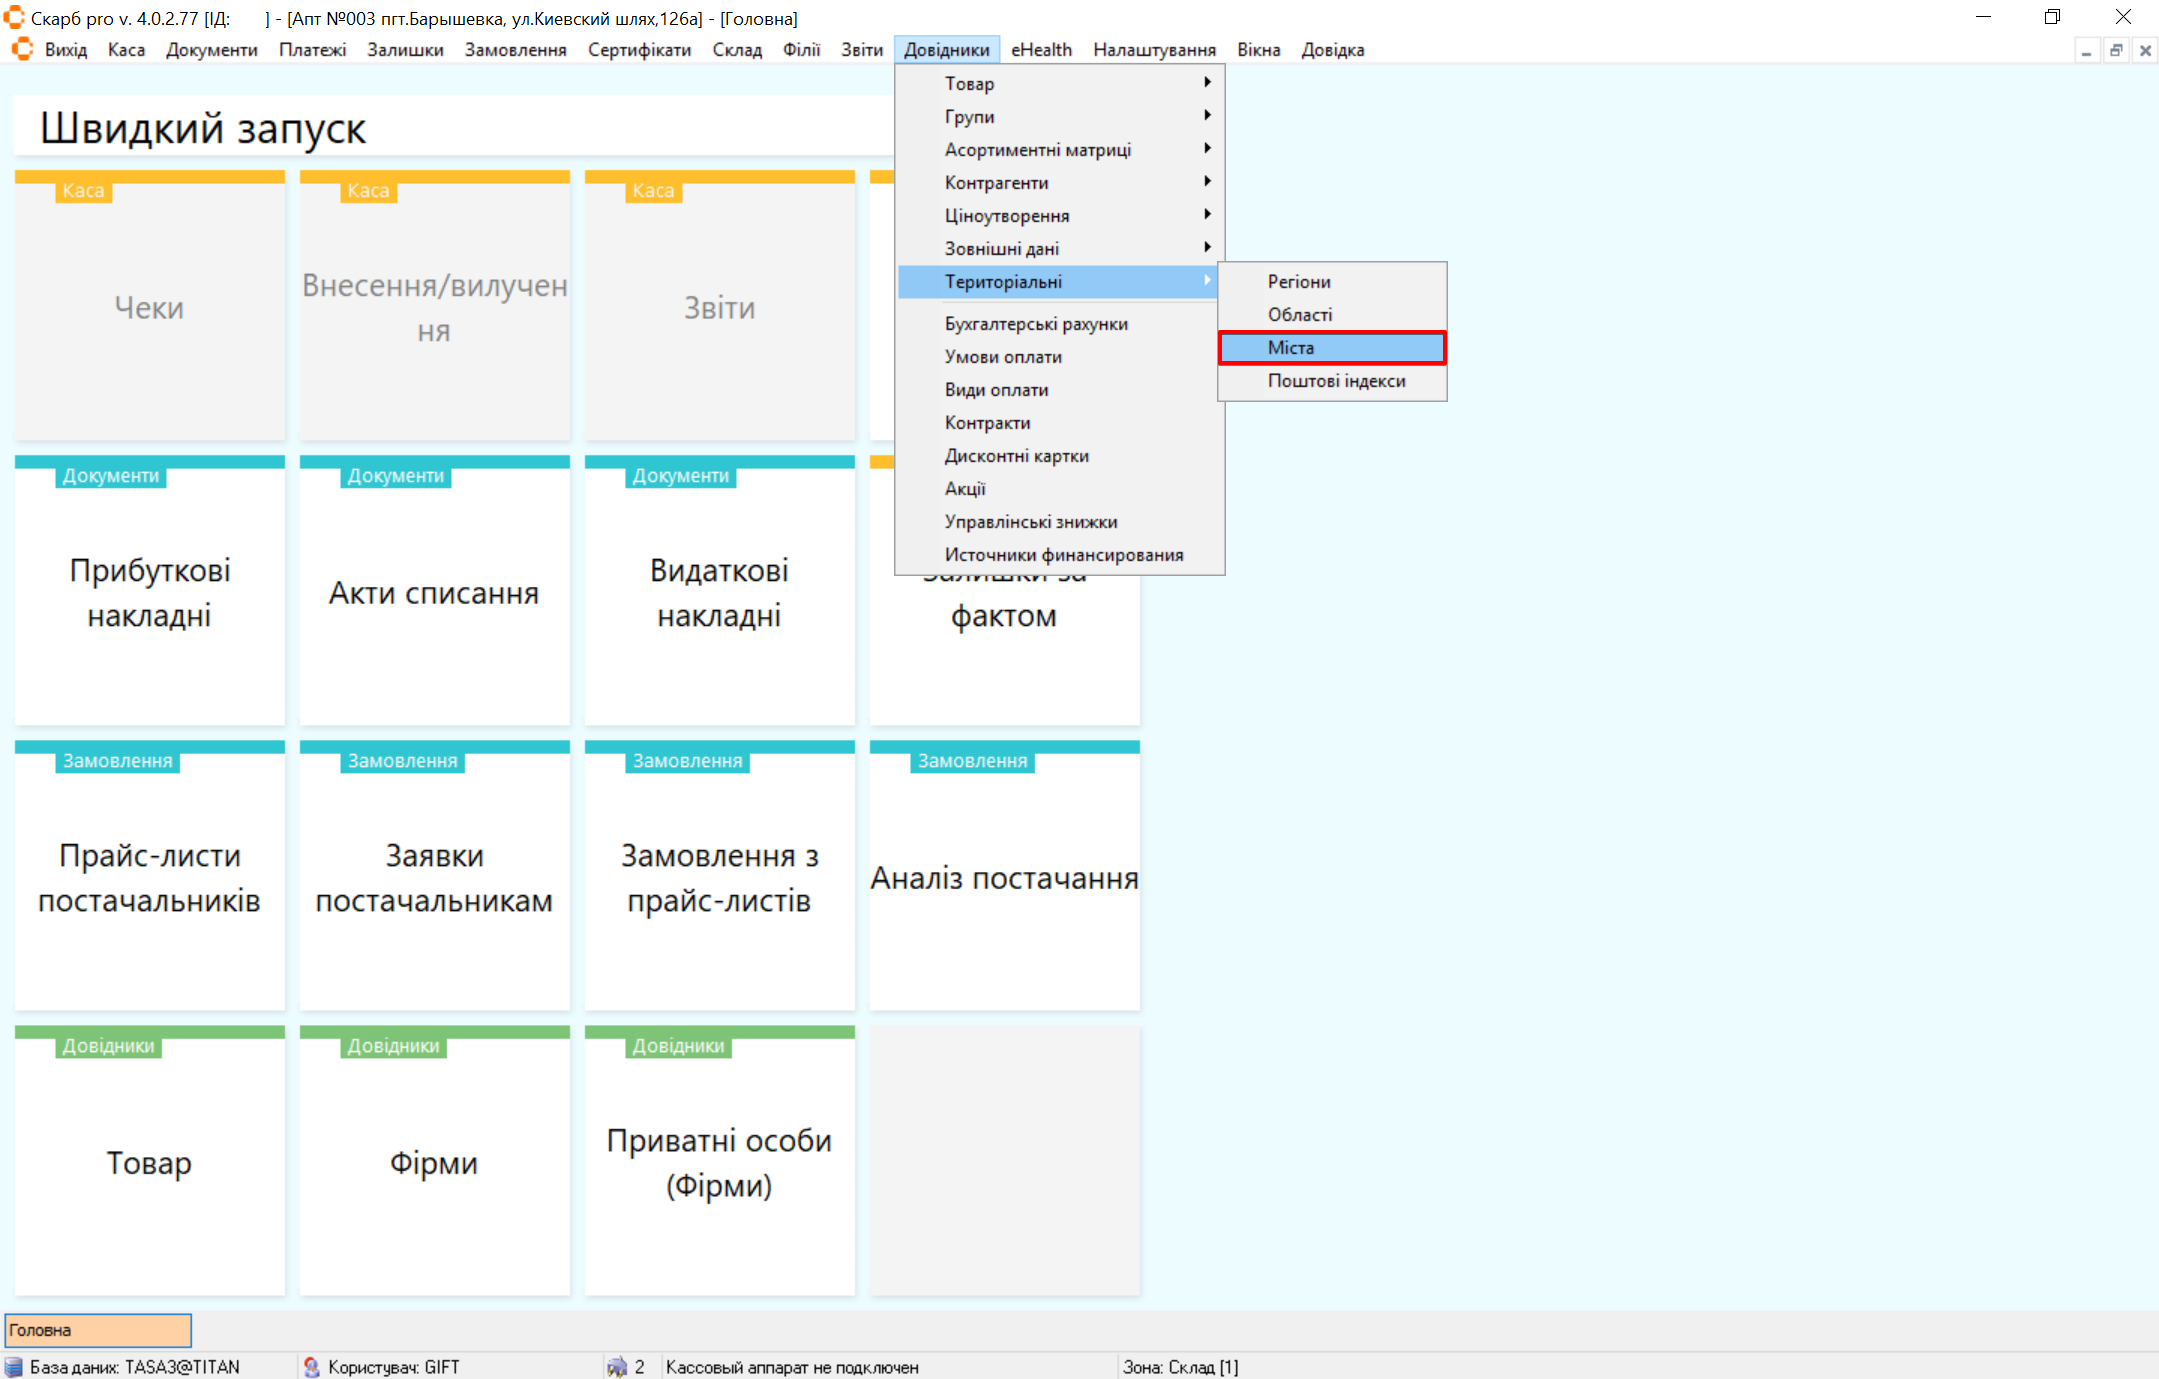Viewport: 2159px width, 1379px height.
Task: Click the cash register icon in status bar
Action: click(617, 1367)
